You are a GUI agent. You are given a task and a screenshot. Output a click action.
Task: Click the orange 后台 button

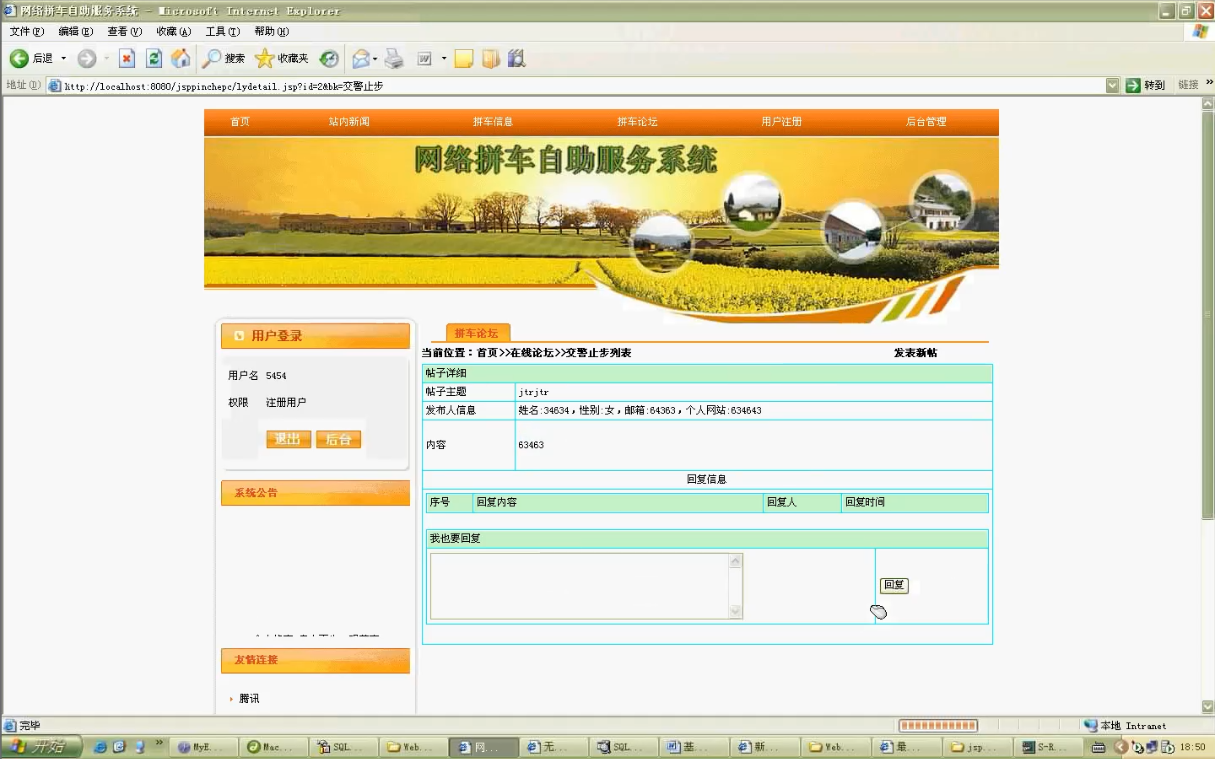point(338,439)
